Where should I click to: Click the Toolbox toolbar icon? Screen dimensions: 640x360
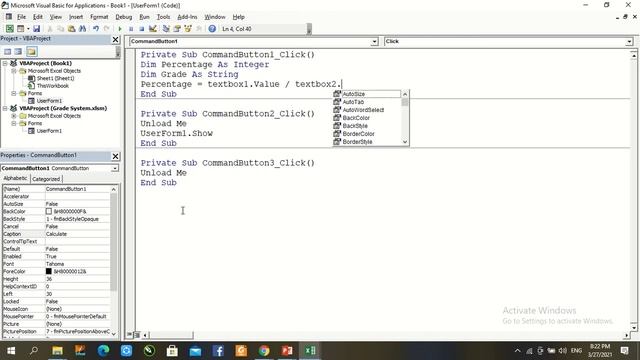tap(199, 29)
